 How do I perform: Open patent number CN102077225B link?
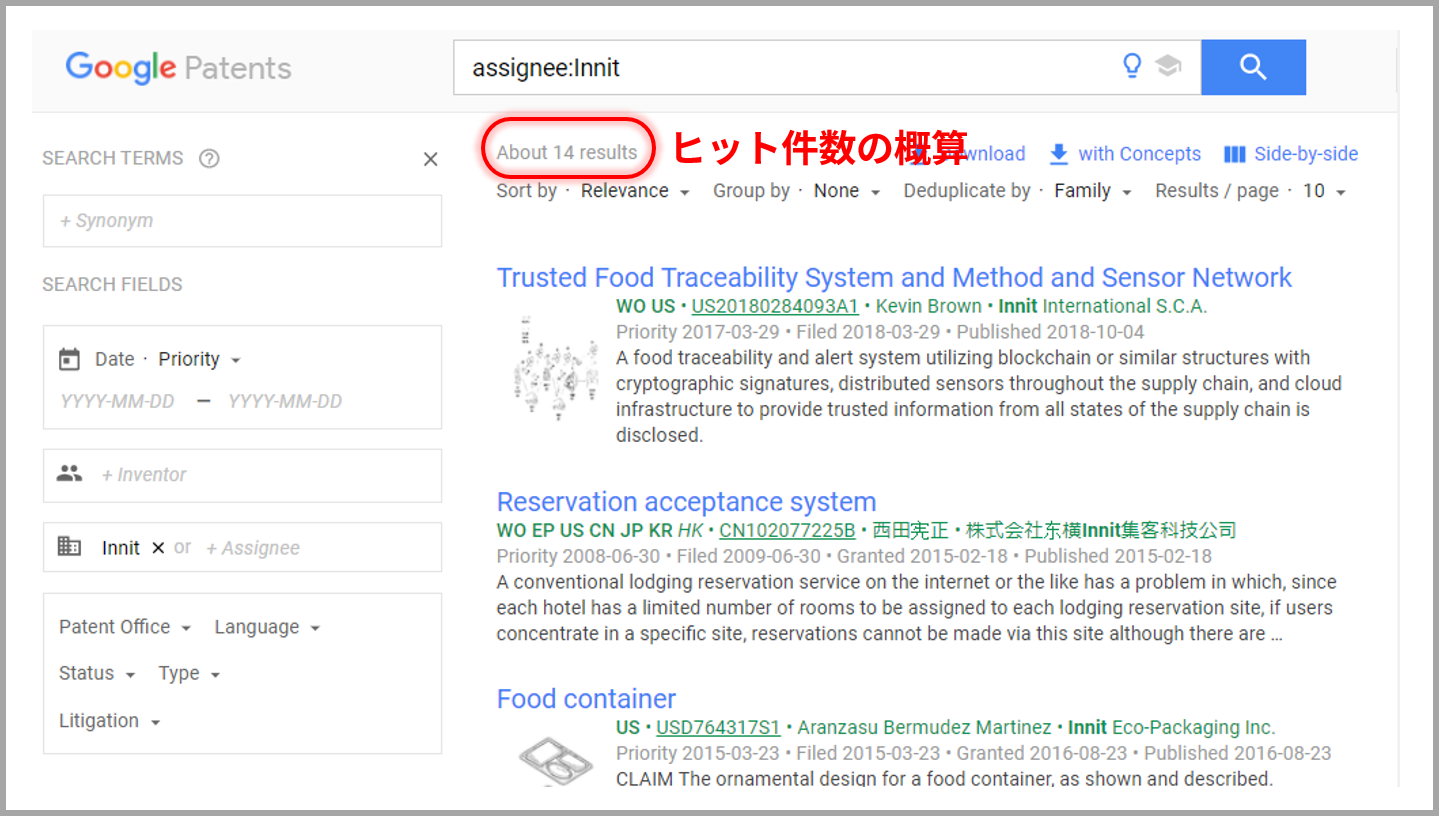(787, 530)
